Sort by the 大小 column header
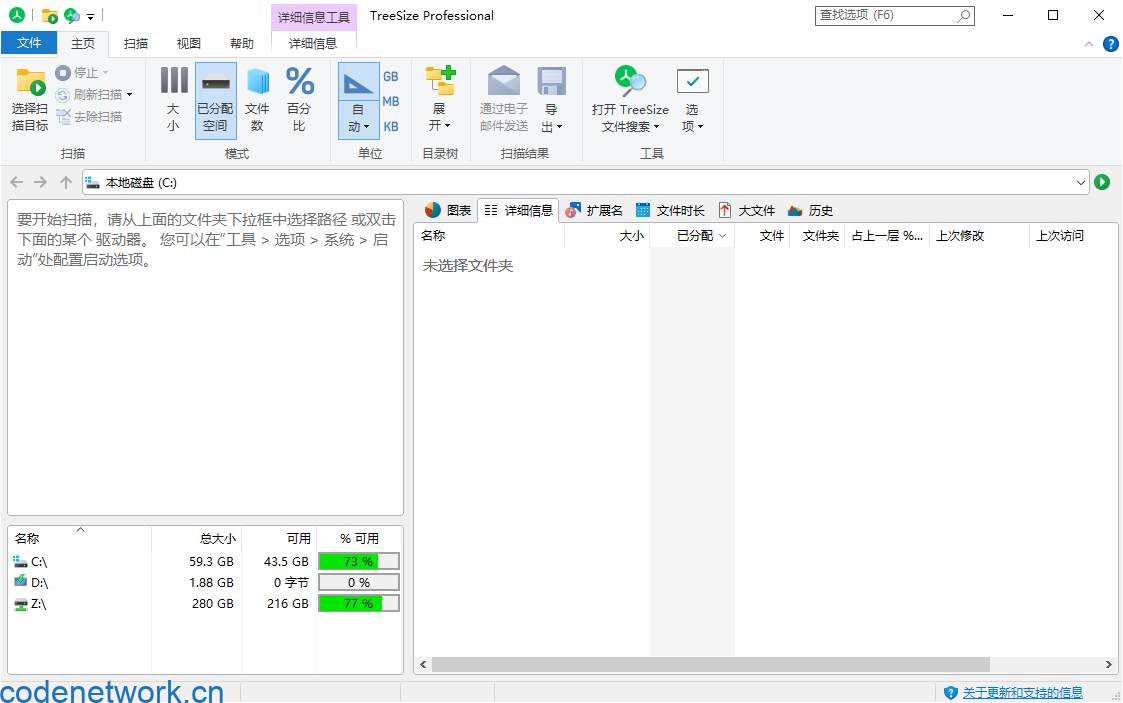The height and width of the screenshot is (703, 1123). tap(607, 236)
